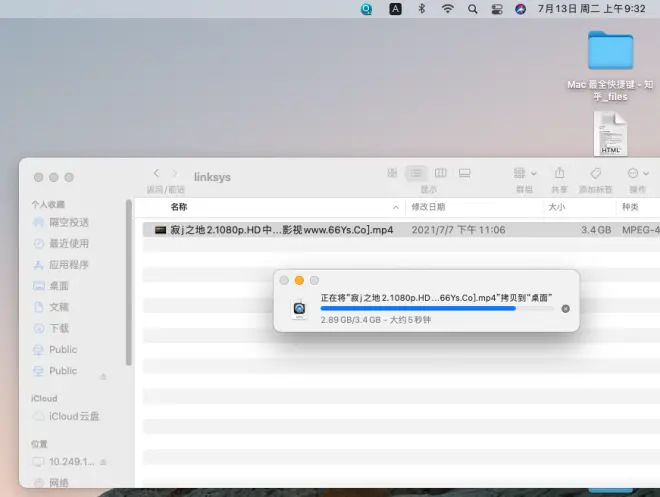Sort by the 修改日期 column header
Image resolution: width=660 pixels, height=497 pixels.
(428, 207)
